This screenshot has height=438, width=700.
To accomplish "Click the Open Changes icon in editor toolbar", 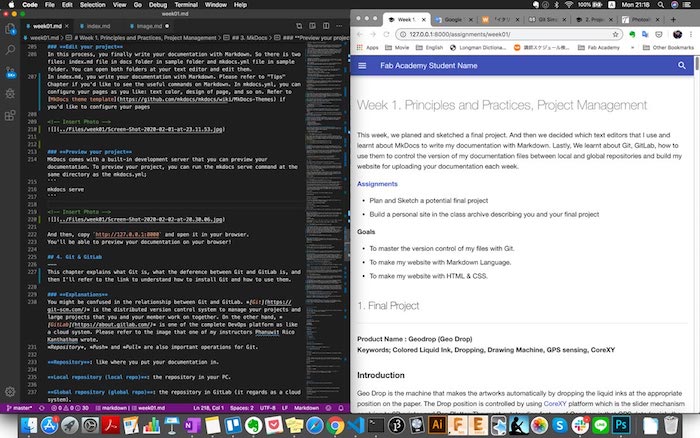I will coord(299,26).
